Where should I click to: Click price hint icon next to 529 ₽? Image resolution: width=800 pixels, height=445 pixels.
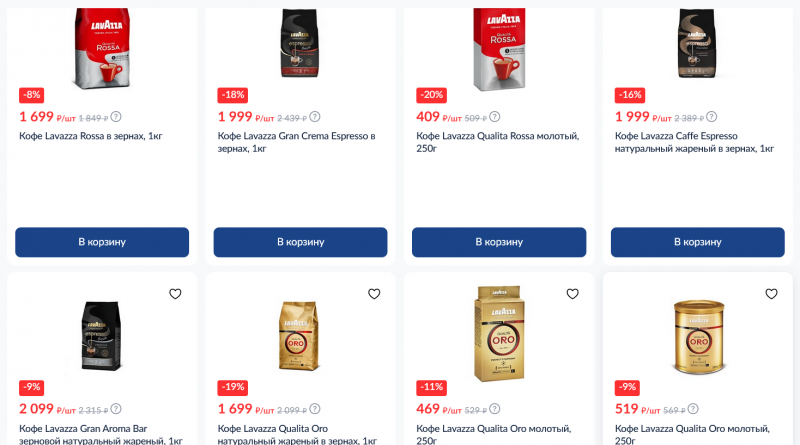(494, 409)
